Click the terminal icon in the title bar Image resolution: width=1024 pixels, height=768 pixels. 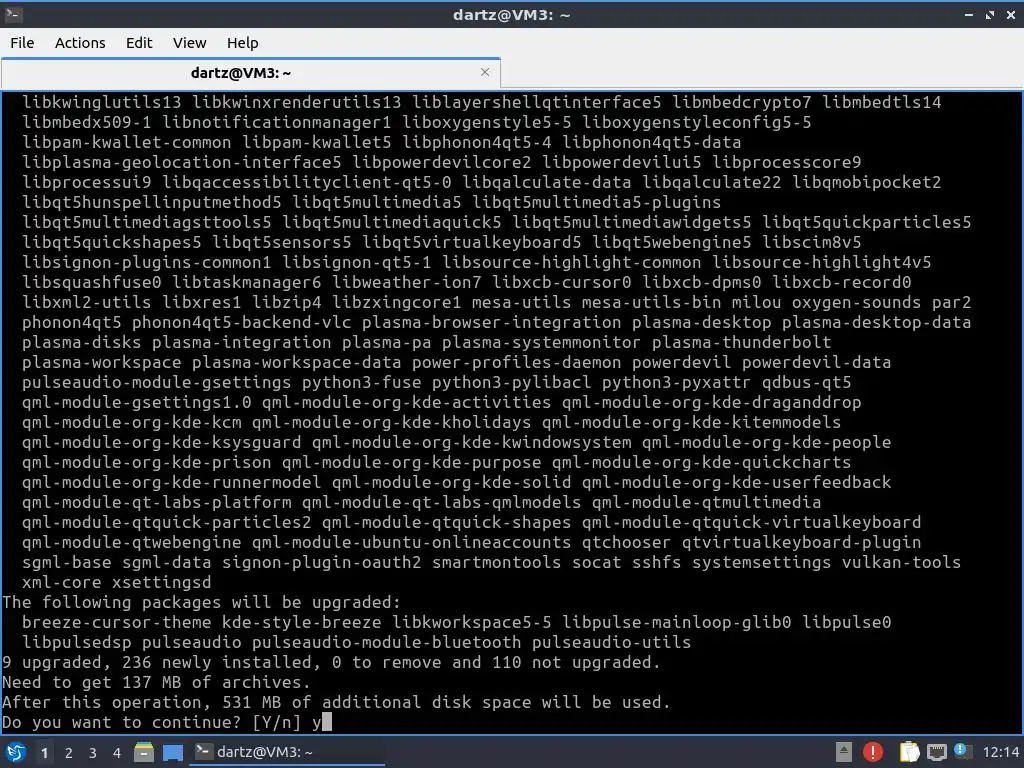pyautogui.click(x=13, y=14)
